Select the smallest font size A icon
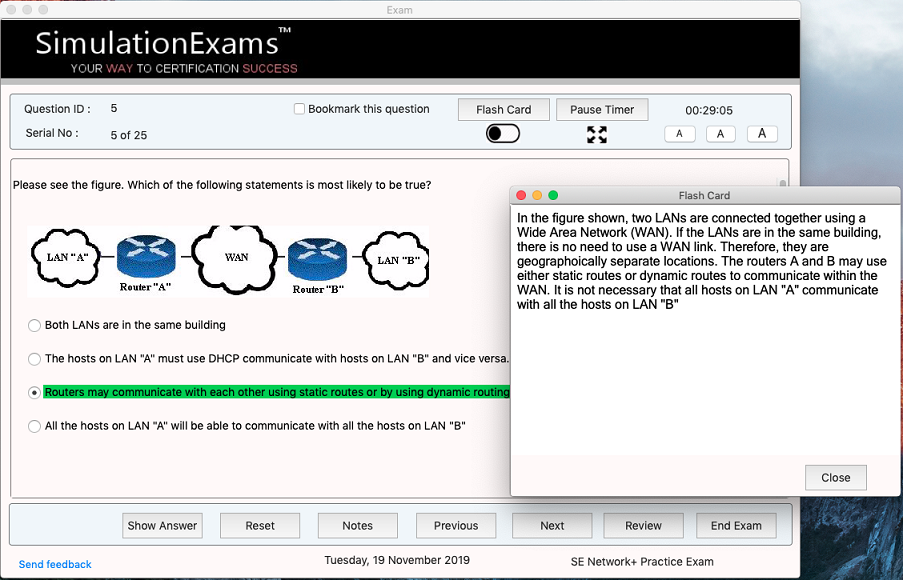903x580 pixels. point(679,133)
